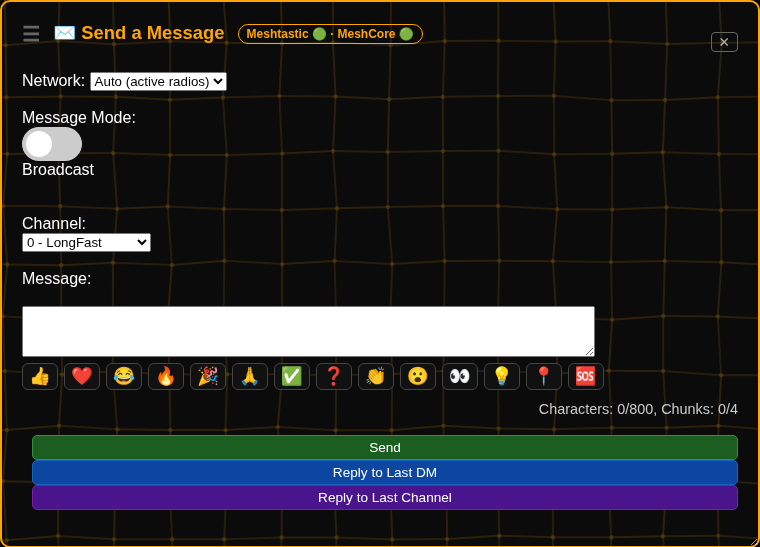Insert the party popper emoji

[x=208, y=376]
